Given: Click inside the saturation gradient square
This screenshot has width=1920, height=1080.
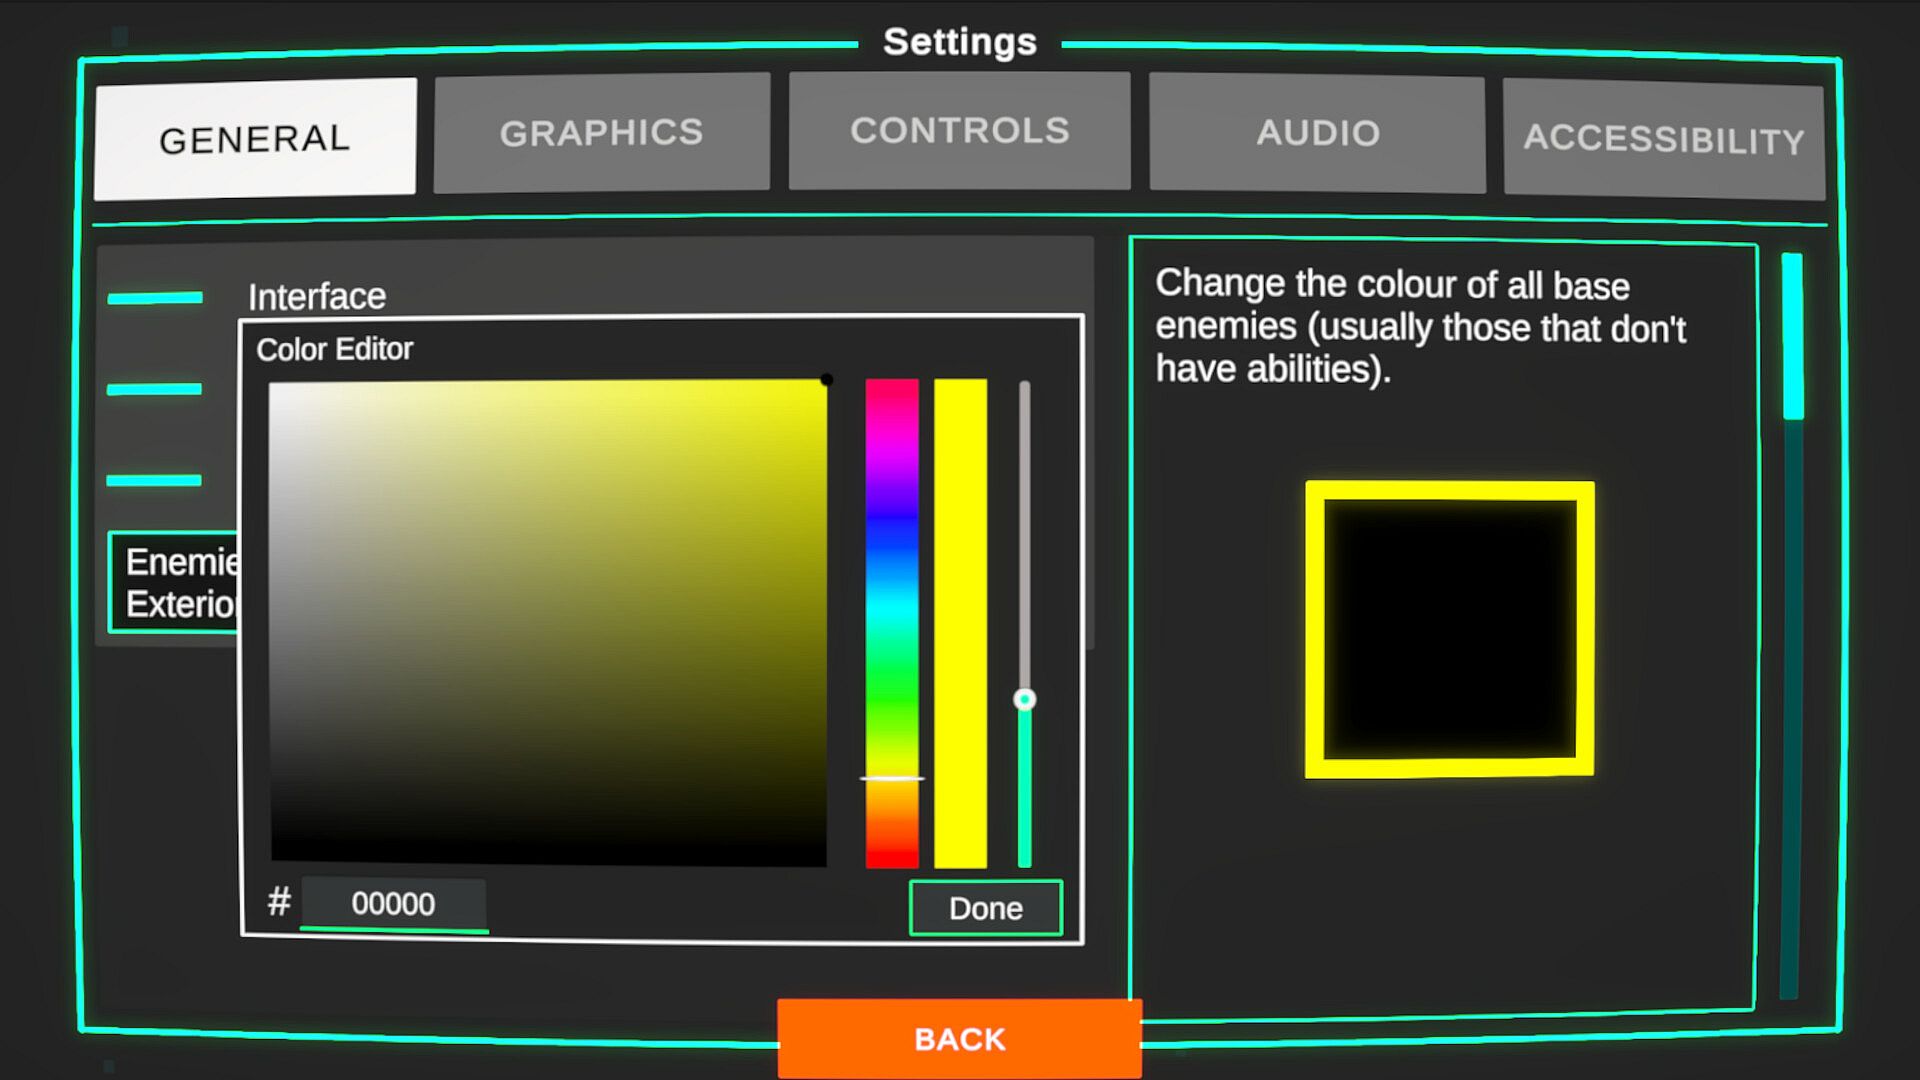Looking at the screenshot, I should point(548,620).
